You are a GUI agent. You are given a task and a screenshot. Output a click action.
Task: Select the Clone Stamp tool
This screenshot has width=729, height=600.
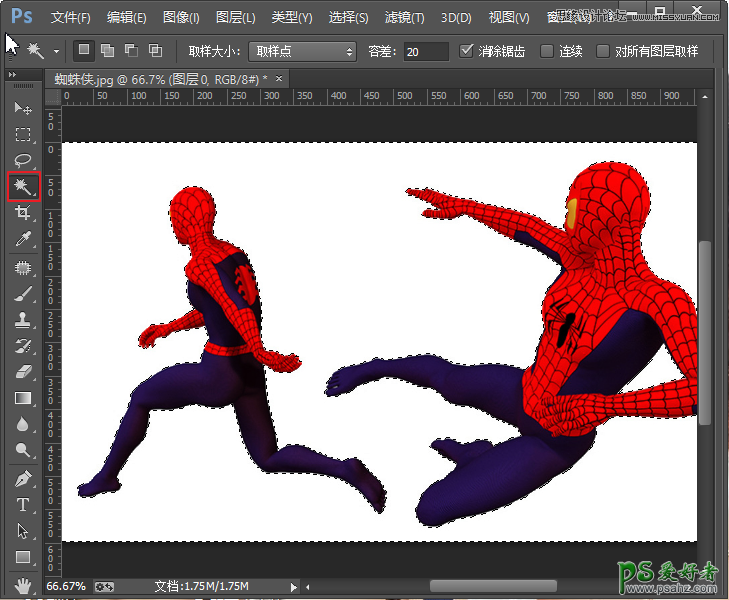coord(23,320)
